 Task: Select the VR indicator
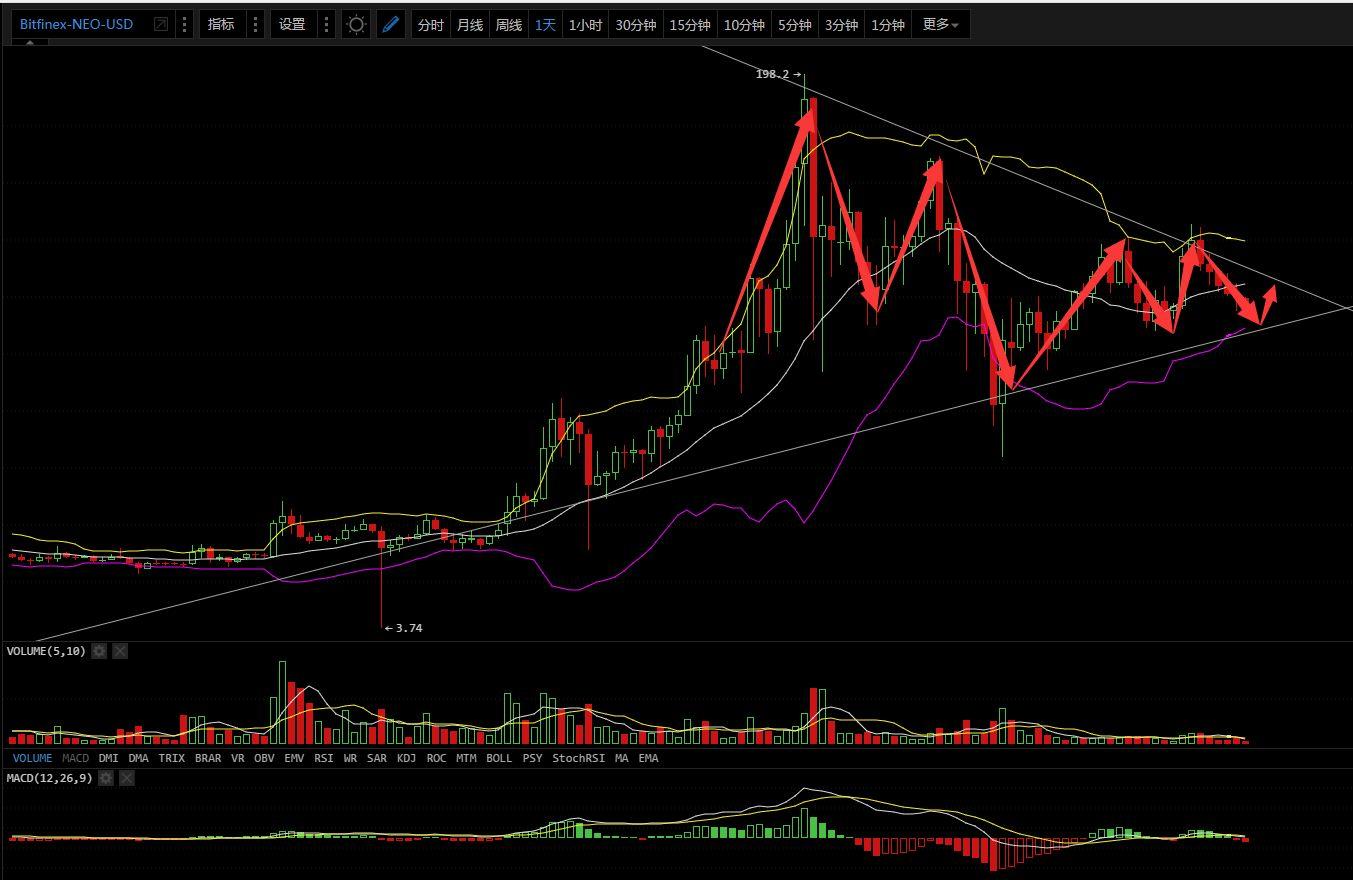238,758
